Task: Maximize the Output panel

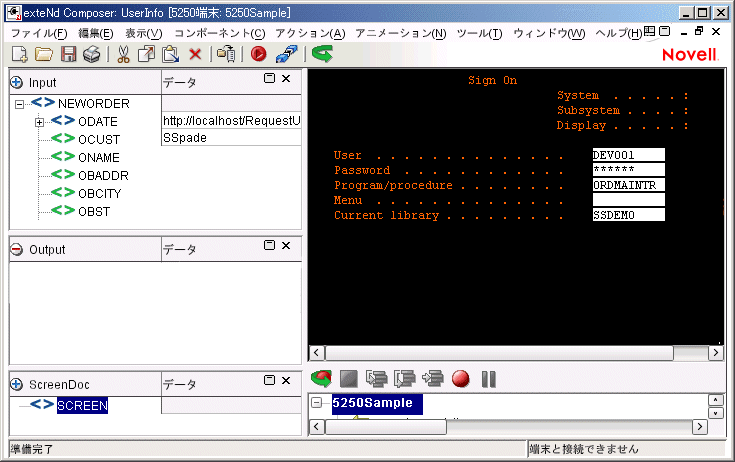Action: pyautogui.click(x=270, y=245)
